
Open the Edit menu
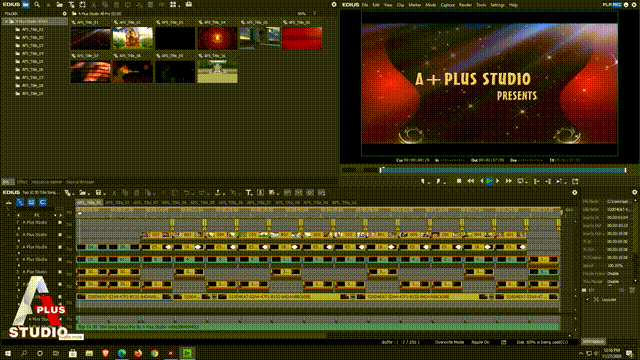click(x=376, y=5)
